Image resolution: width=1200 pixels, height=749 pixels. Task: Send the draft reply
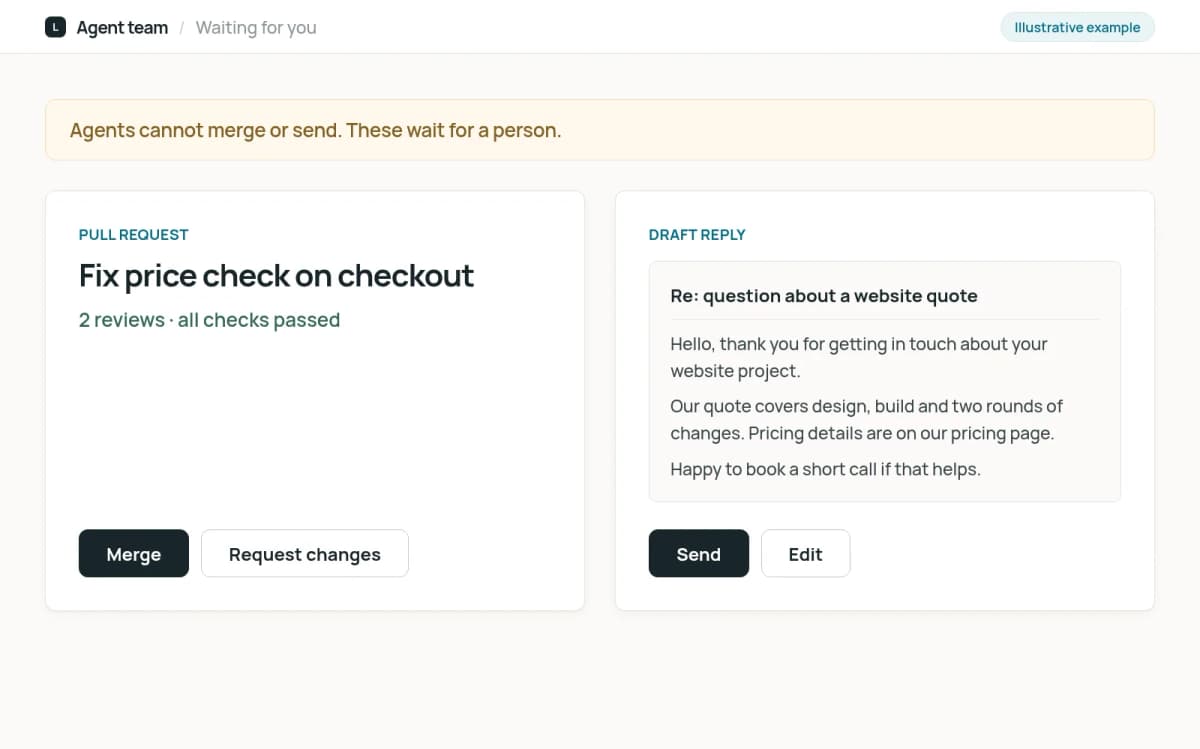click(x=698, y=553)
